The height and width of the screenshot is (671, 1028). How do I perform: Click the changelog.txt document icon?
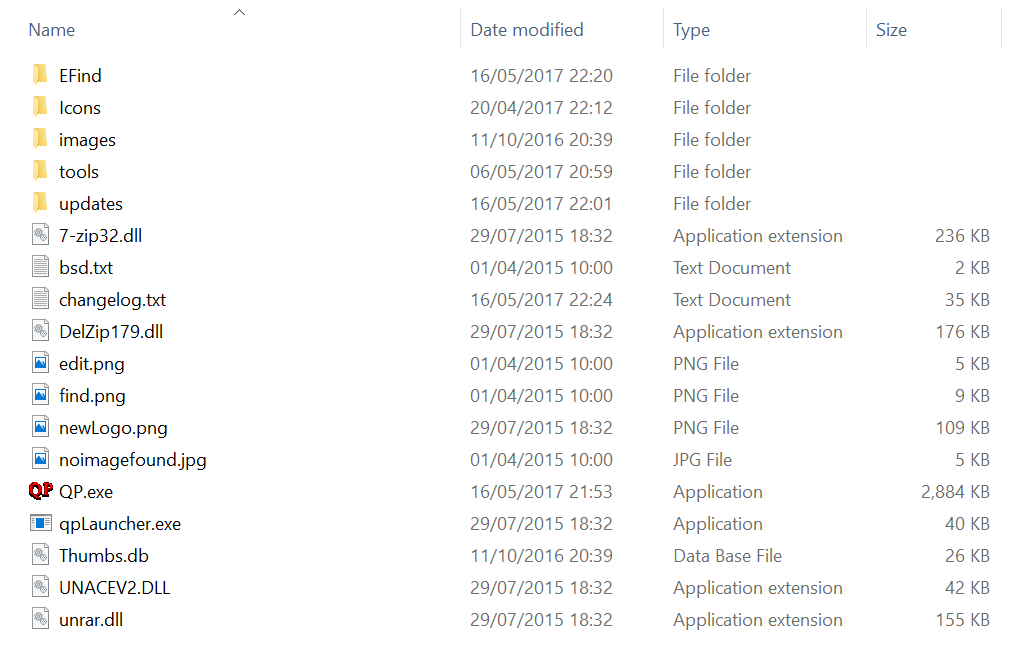point(40,299)
